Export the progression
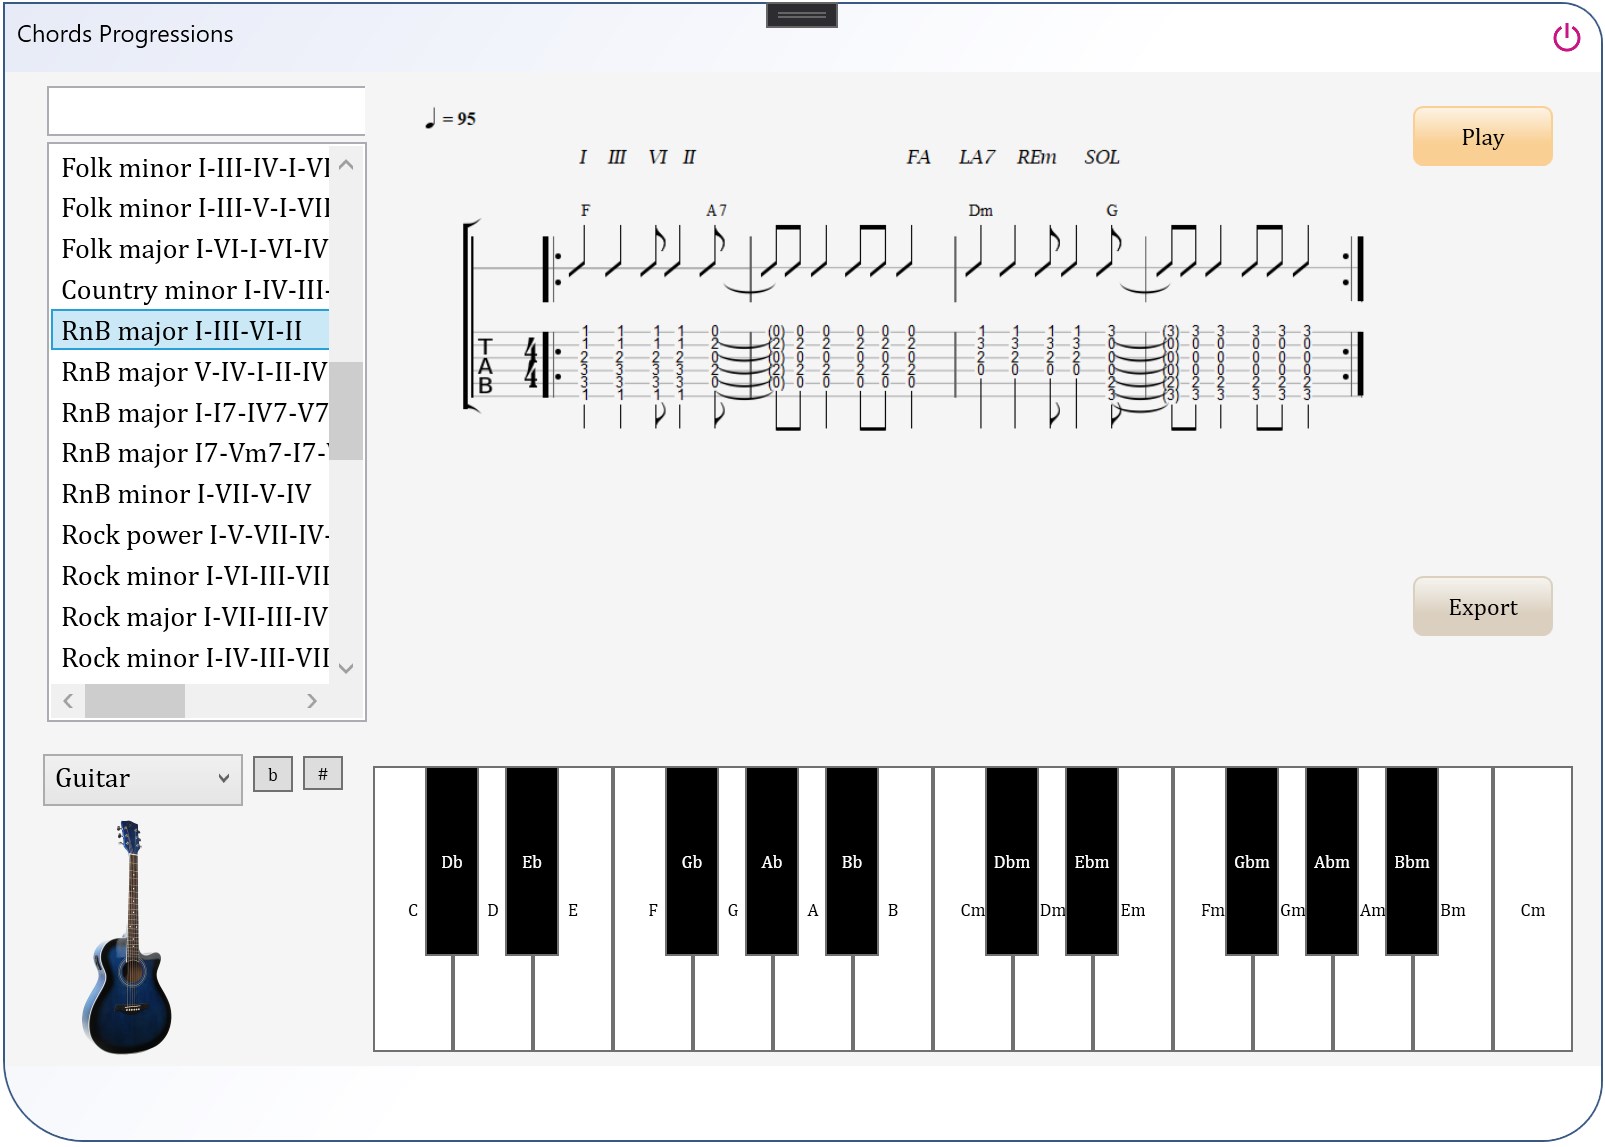This screenshot has height=1147, width=1605. (x=1482, y=607)
